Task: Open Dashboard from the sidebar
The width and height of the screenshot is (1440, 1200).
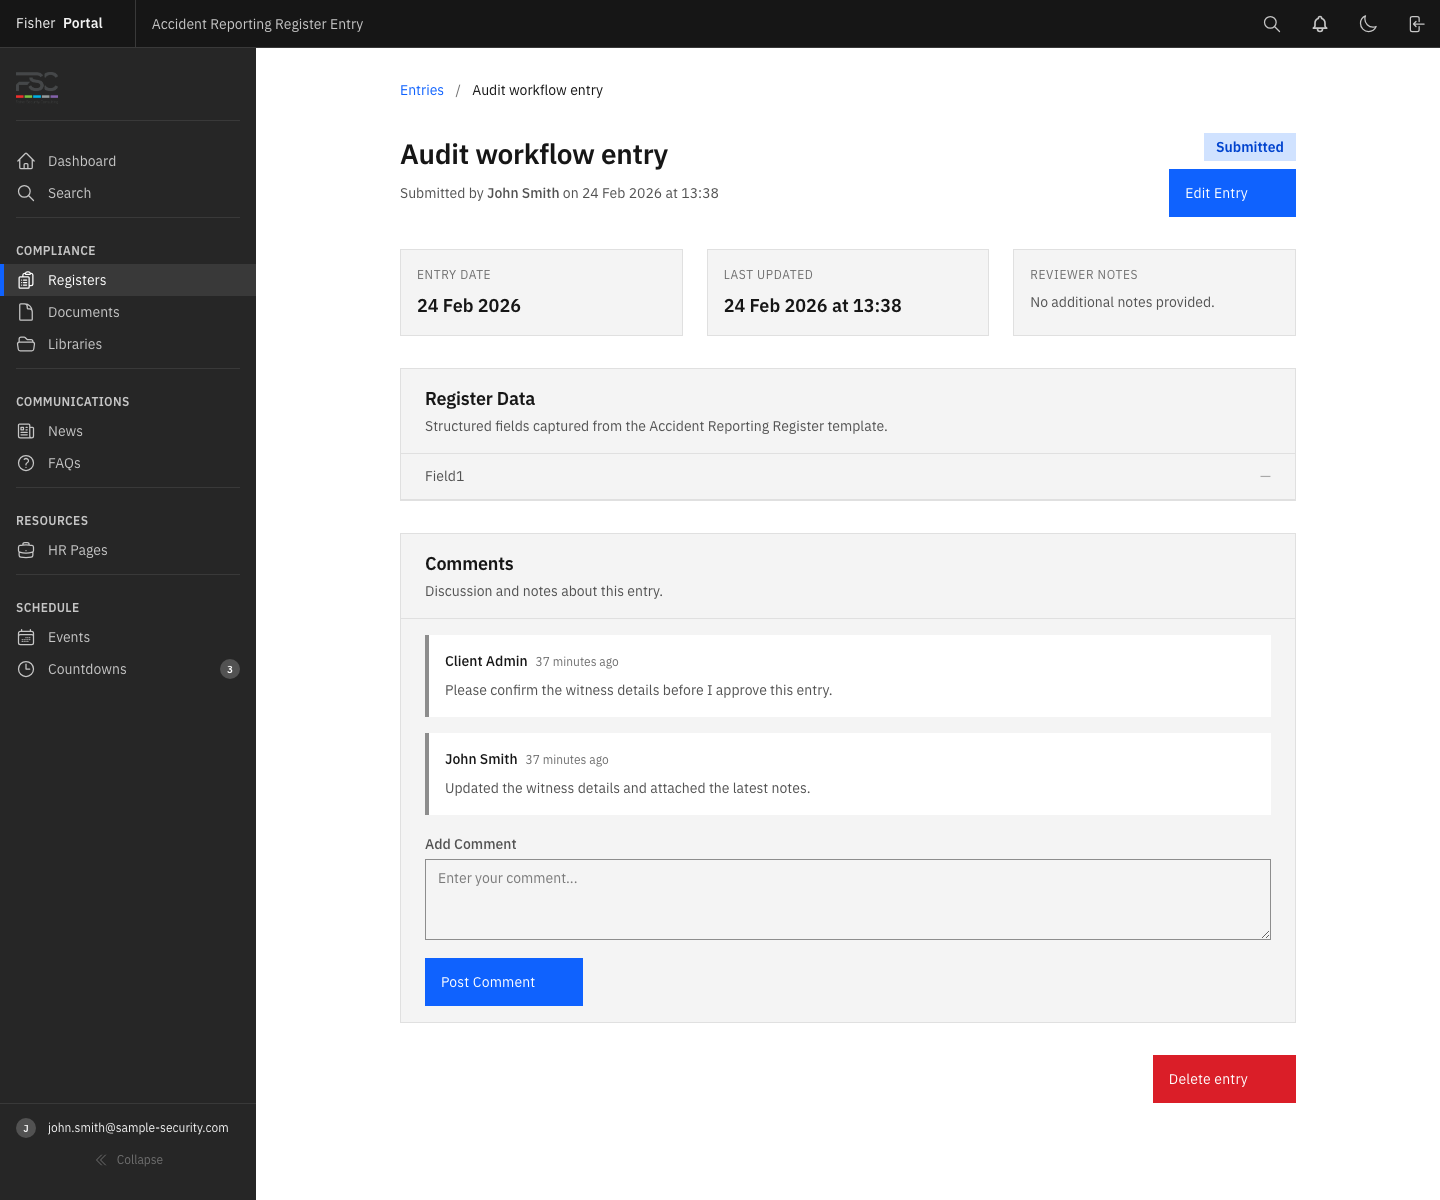Action: click(81, 161)
